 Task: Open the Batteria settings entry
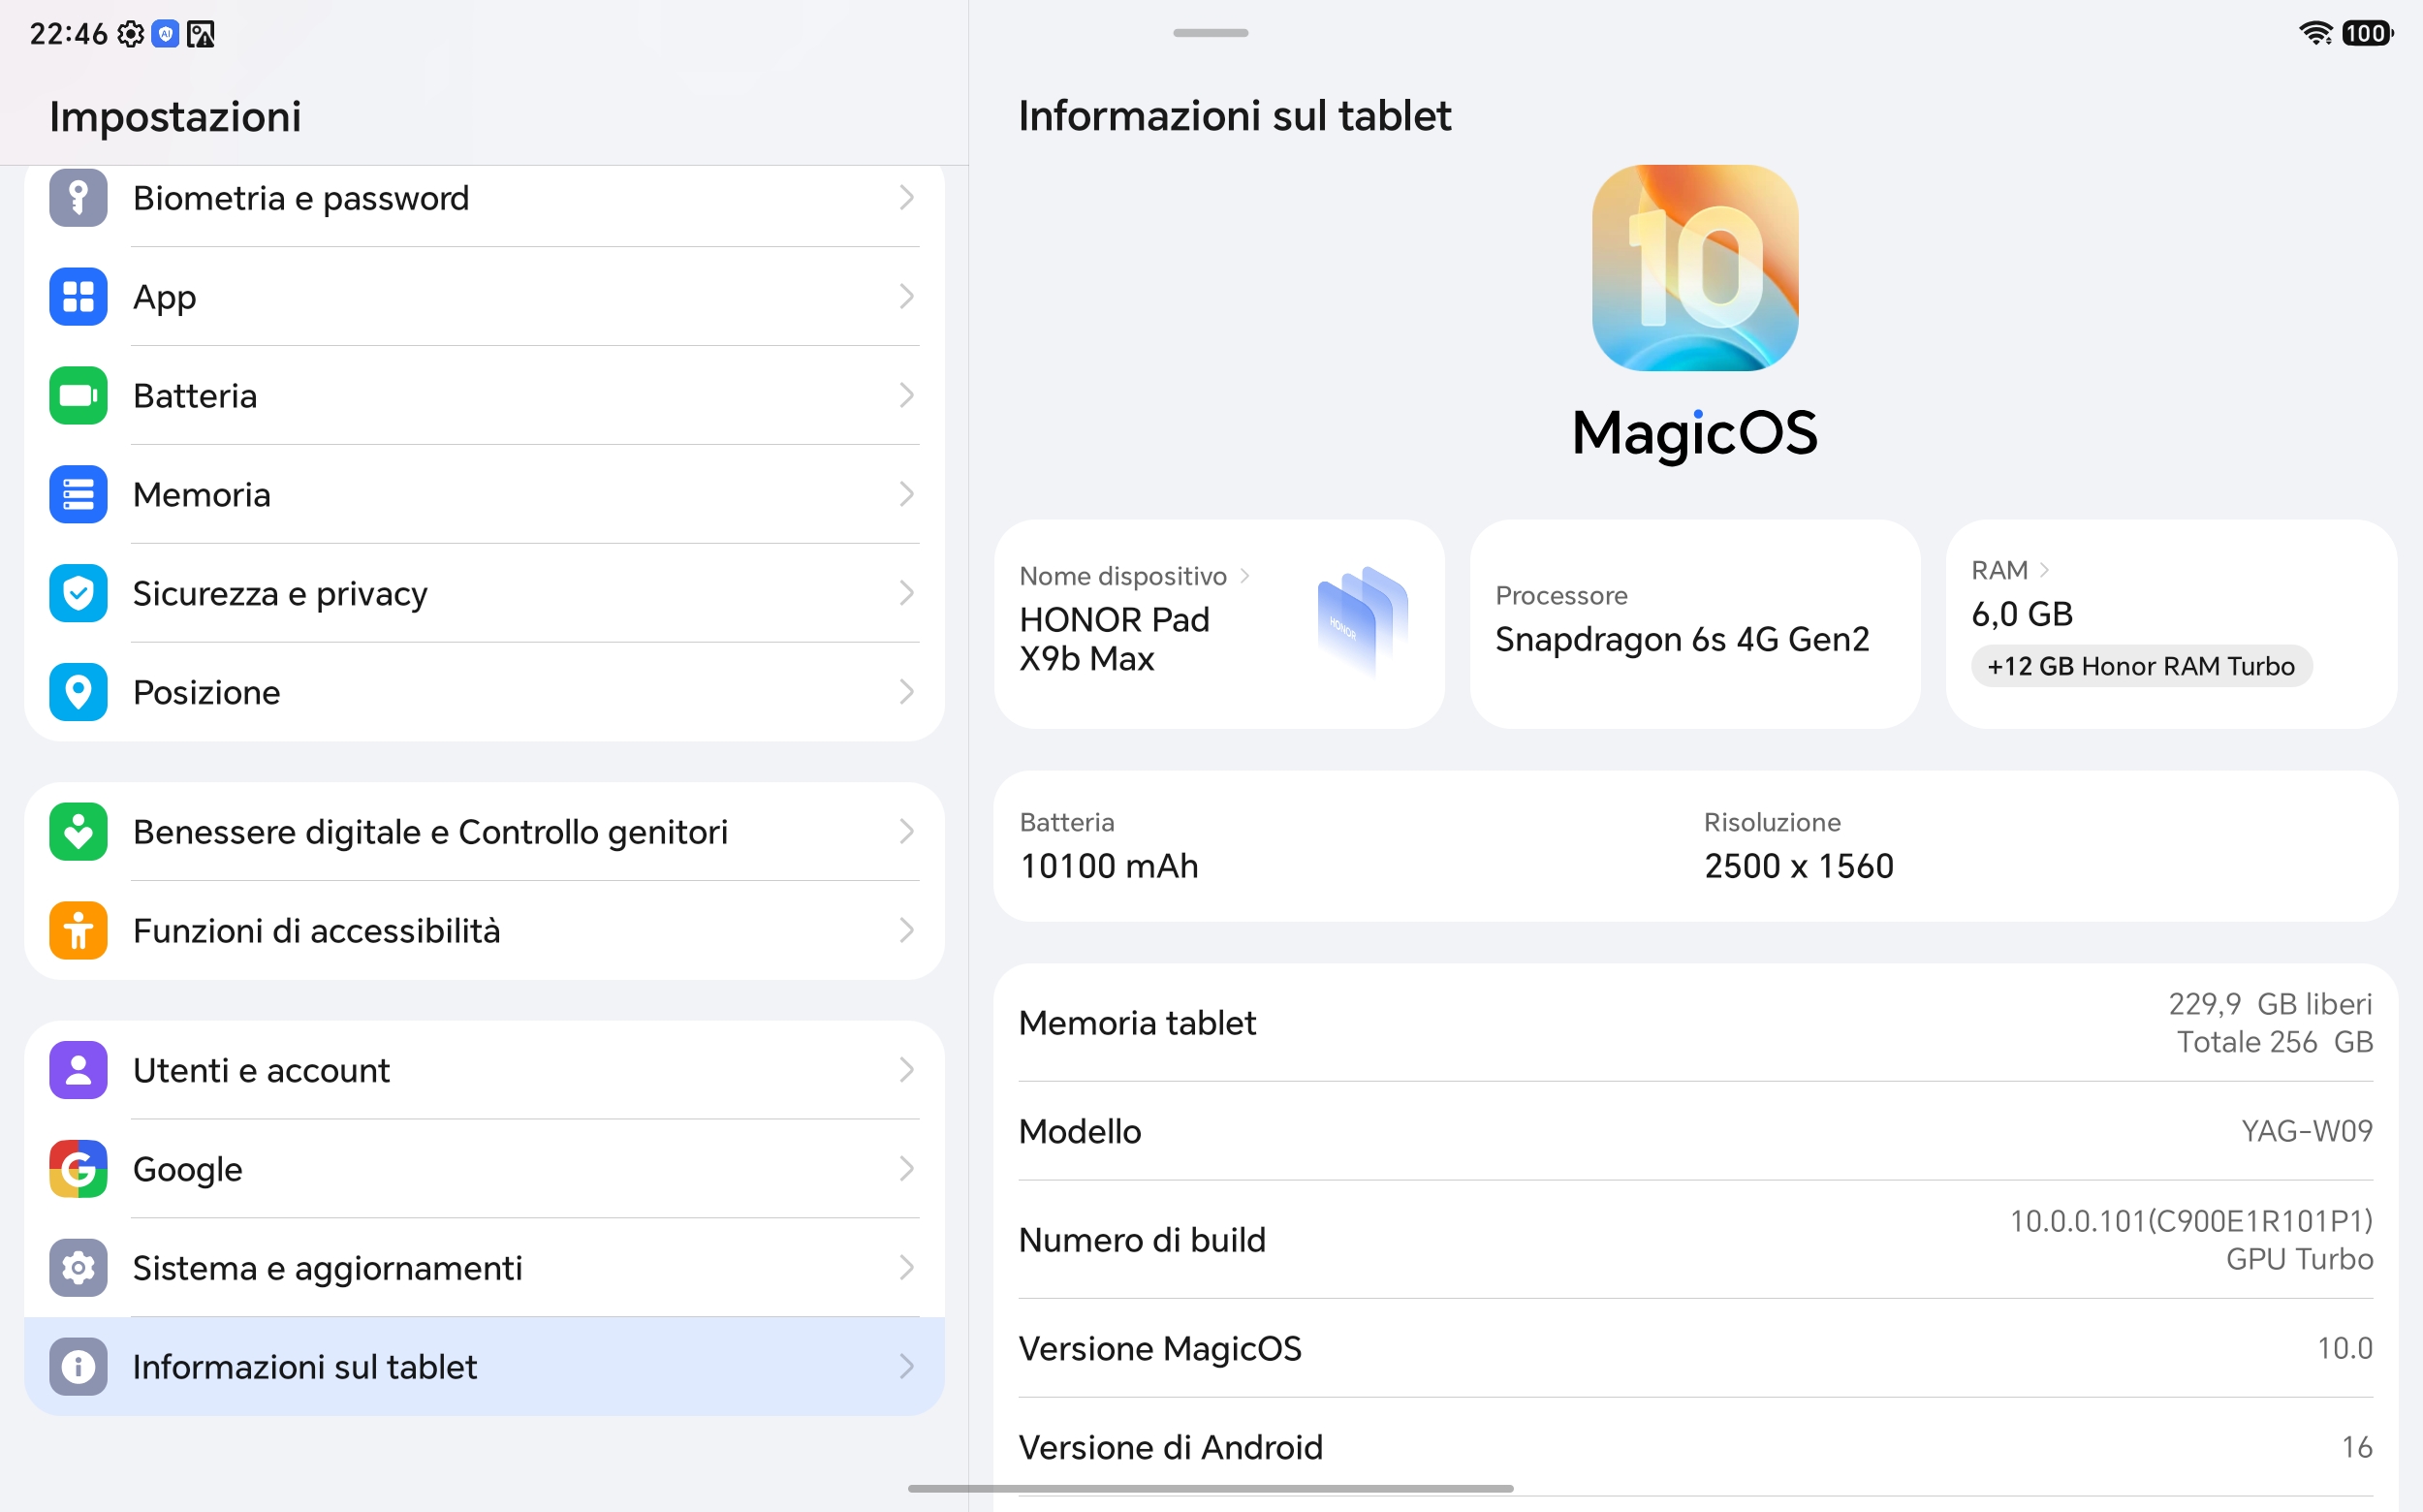click(x=484, y=396)
